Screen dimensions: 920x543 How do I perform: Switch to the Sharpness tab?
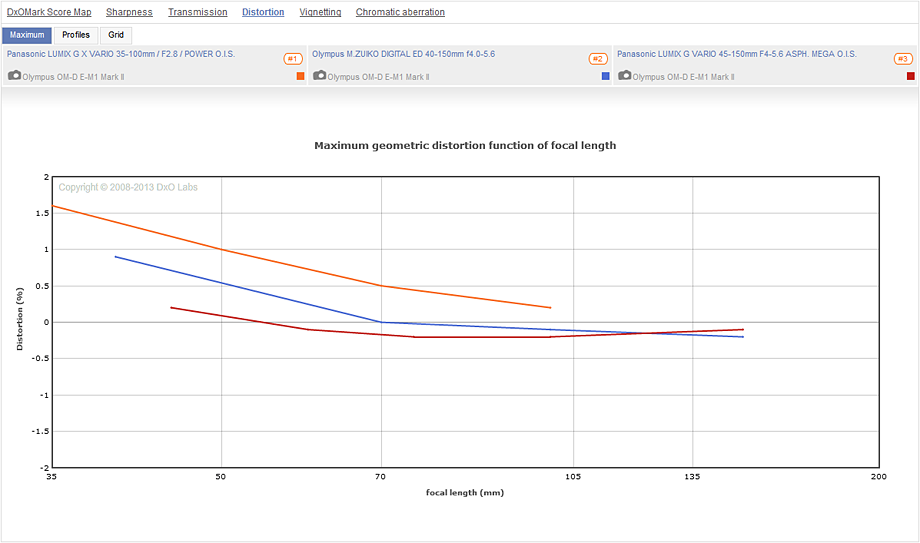pos(129,12)
